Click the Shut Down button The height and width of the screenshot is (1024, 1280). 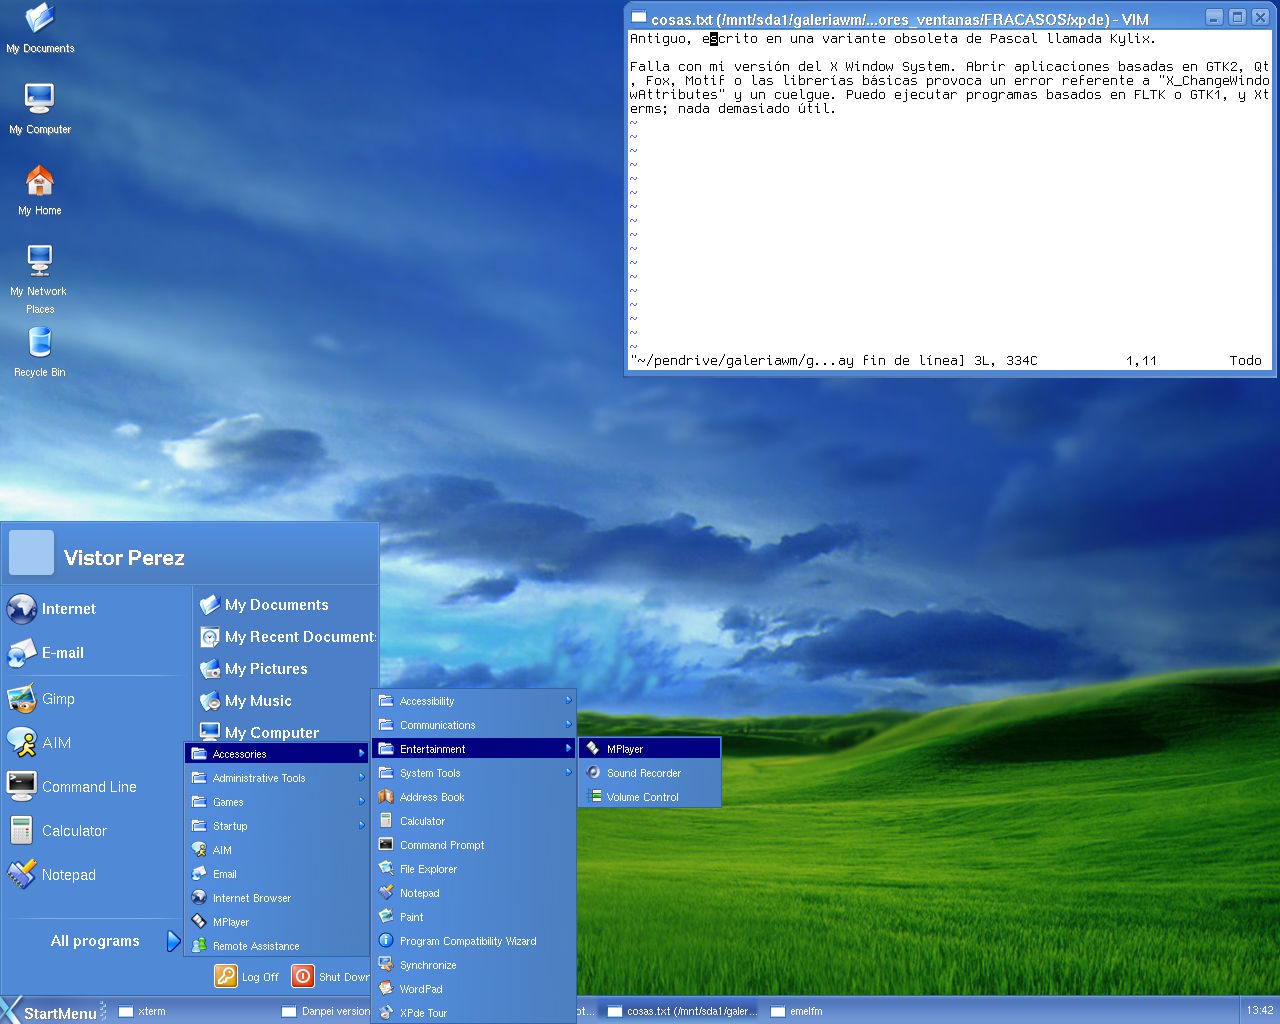pos(331,976)
